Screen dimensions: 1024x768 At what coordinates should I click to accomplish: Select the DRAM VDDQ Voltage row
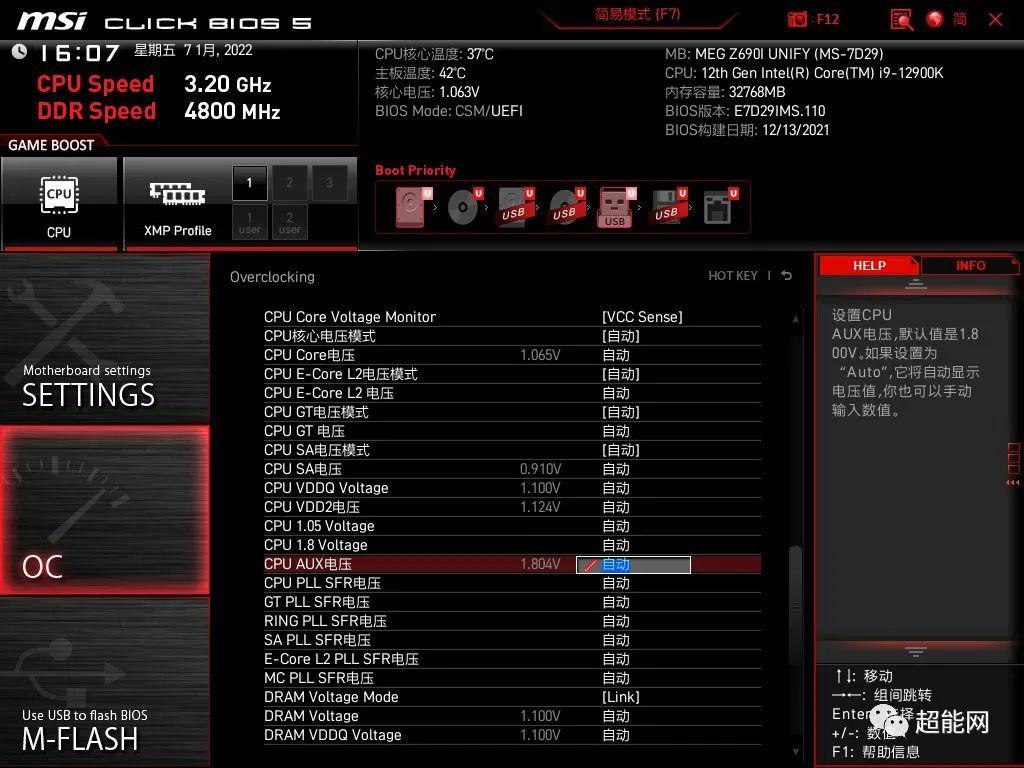[512, 735]
